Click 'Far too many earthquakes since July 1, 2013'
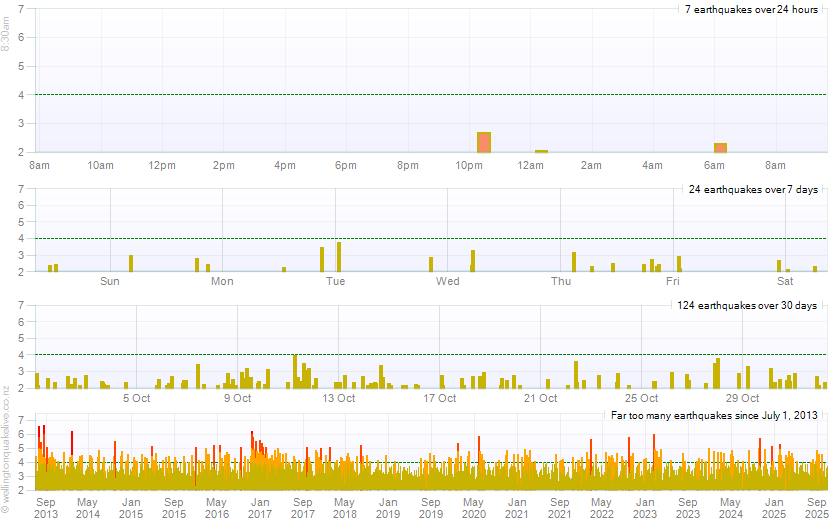Screen dimensions: 835x530 714,415
